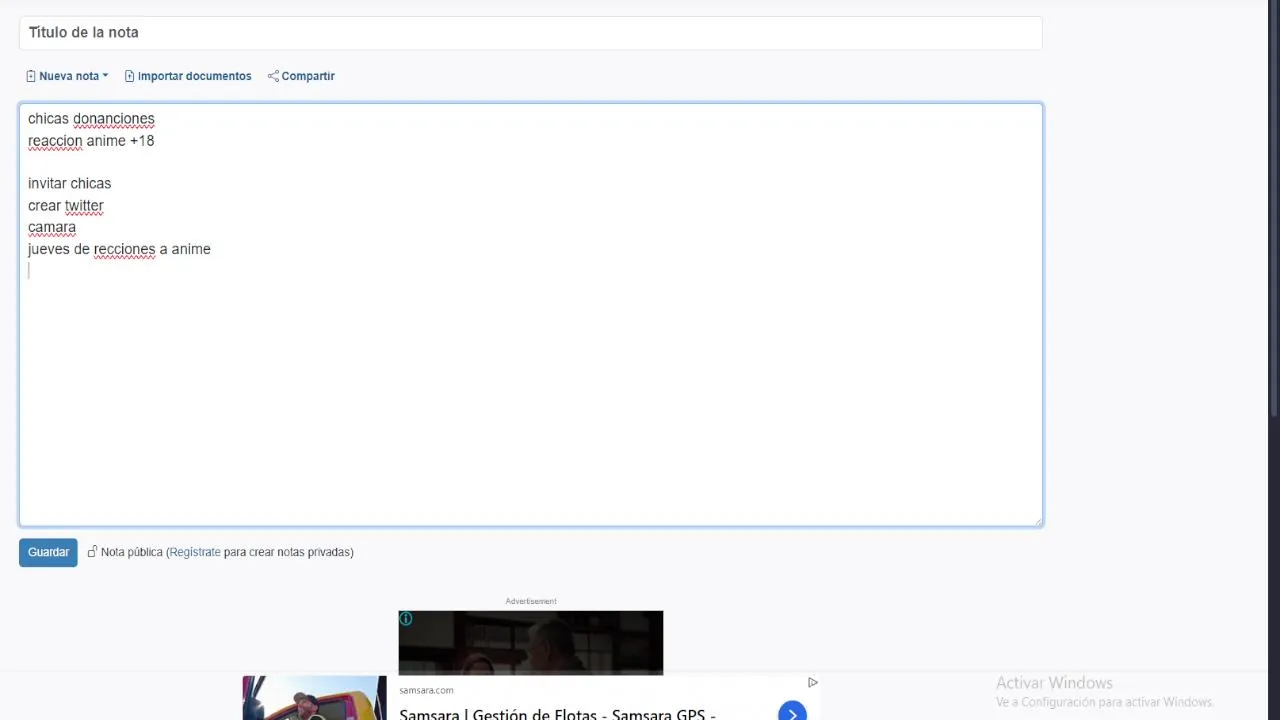Click the Samsara Gestión de Flotas headline

(557, 714)
